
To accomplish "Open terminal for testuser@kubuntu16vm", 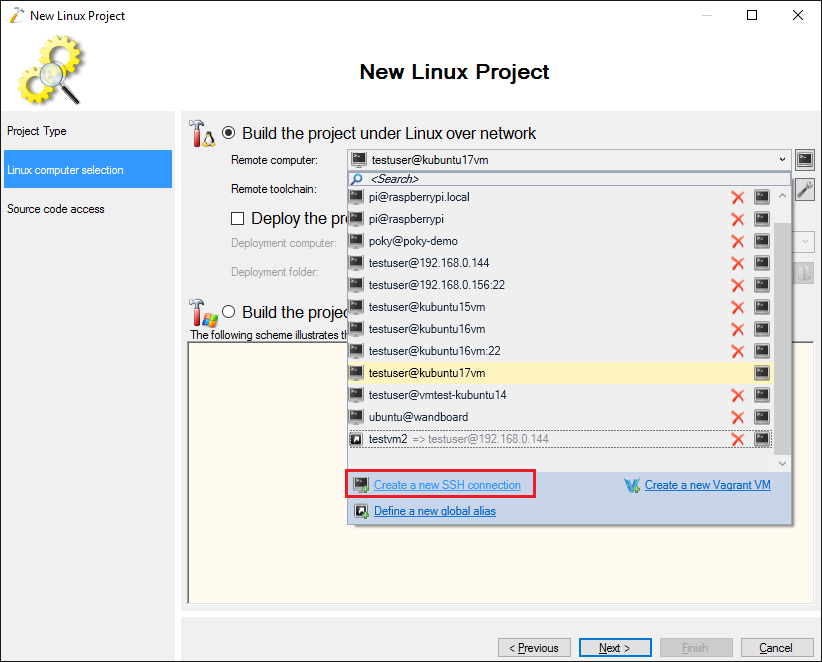I will pyautogui.click(x=762, y=329).
